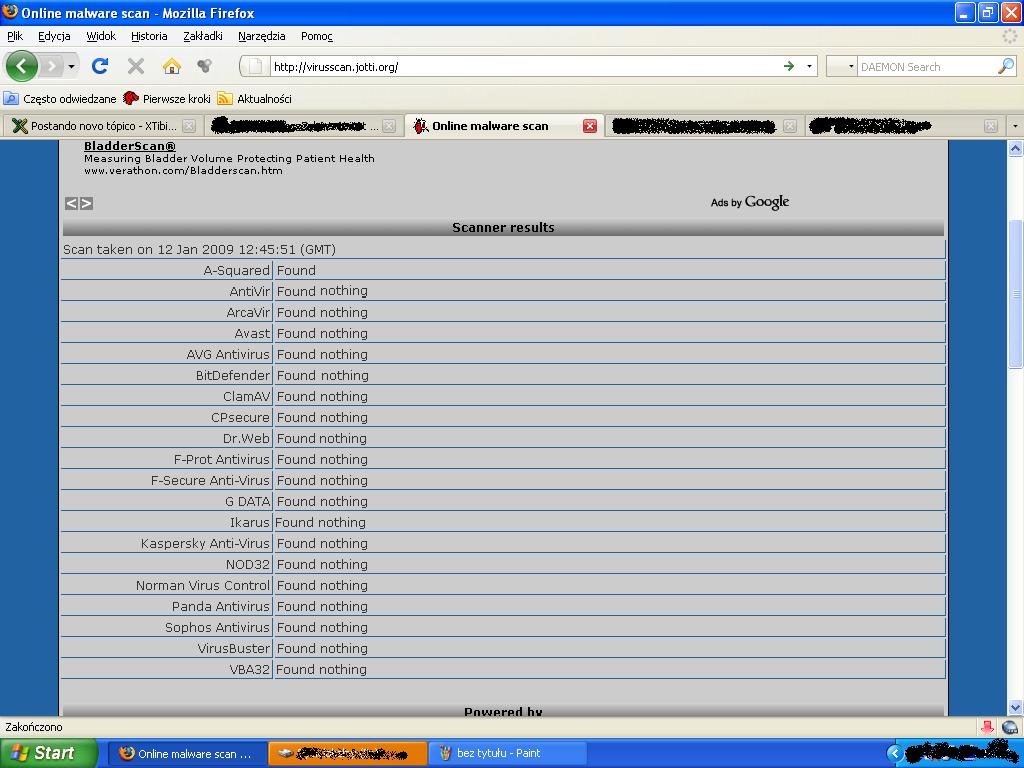Click the green Back navigation button
The height and width of the screenshot is (768, 1024).
(x=22, y=66)
